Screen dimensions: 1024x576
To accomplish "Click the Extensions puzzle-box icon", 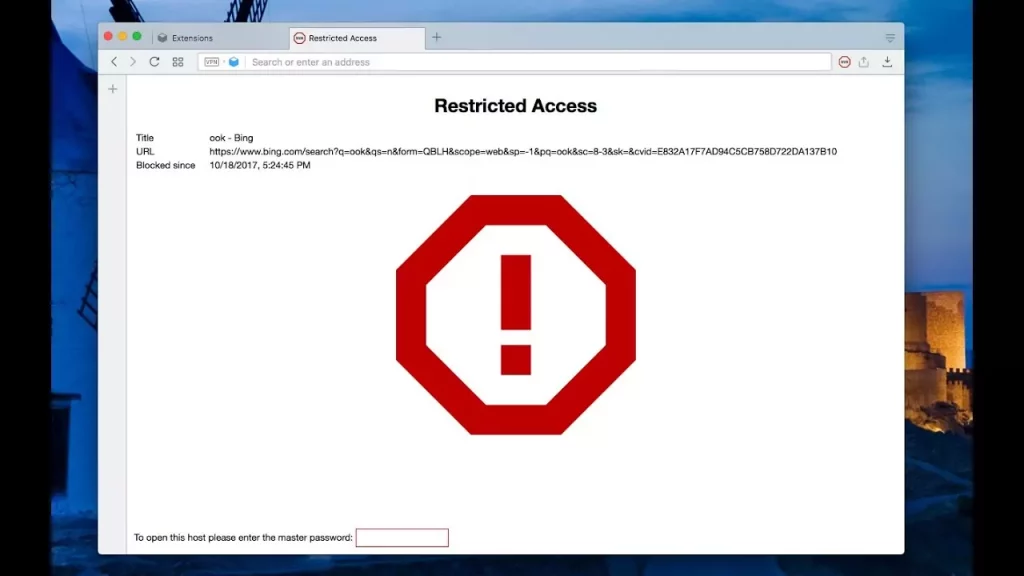I will click(163, 37).
